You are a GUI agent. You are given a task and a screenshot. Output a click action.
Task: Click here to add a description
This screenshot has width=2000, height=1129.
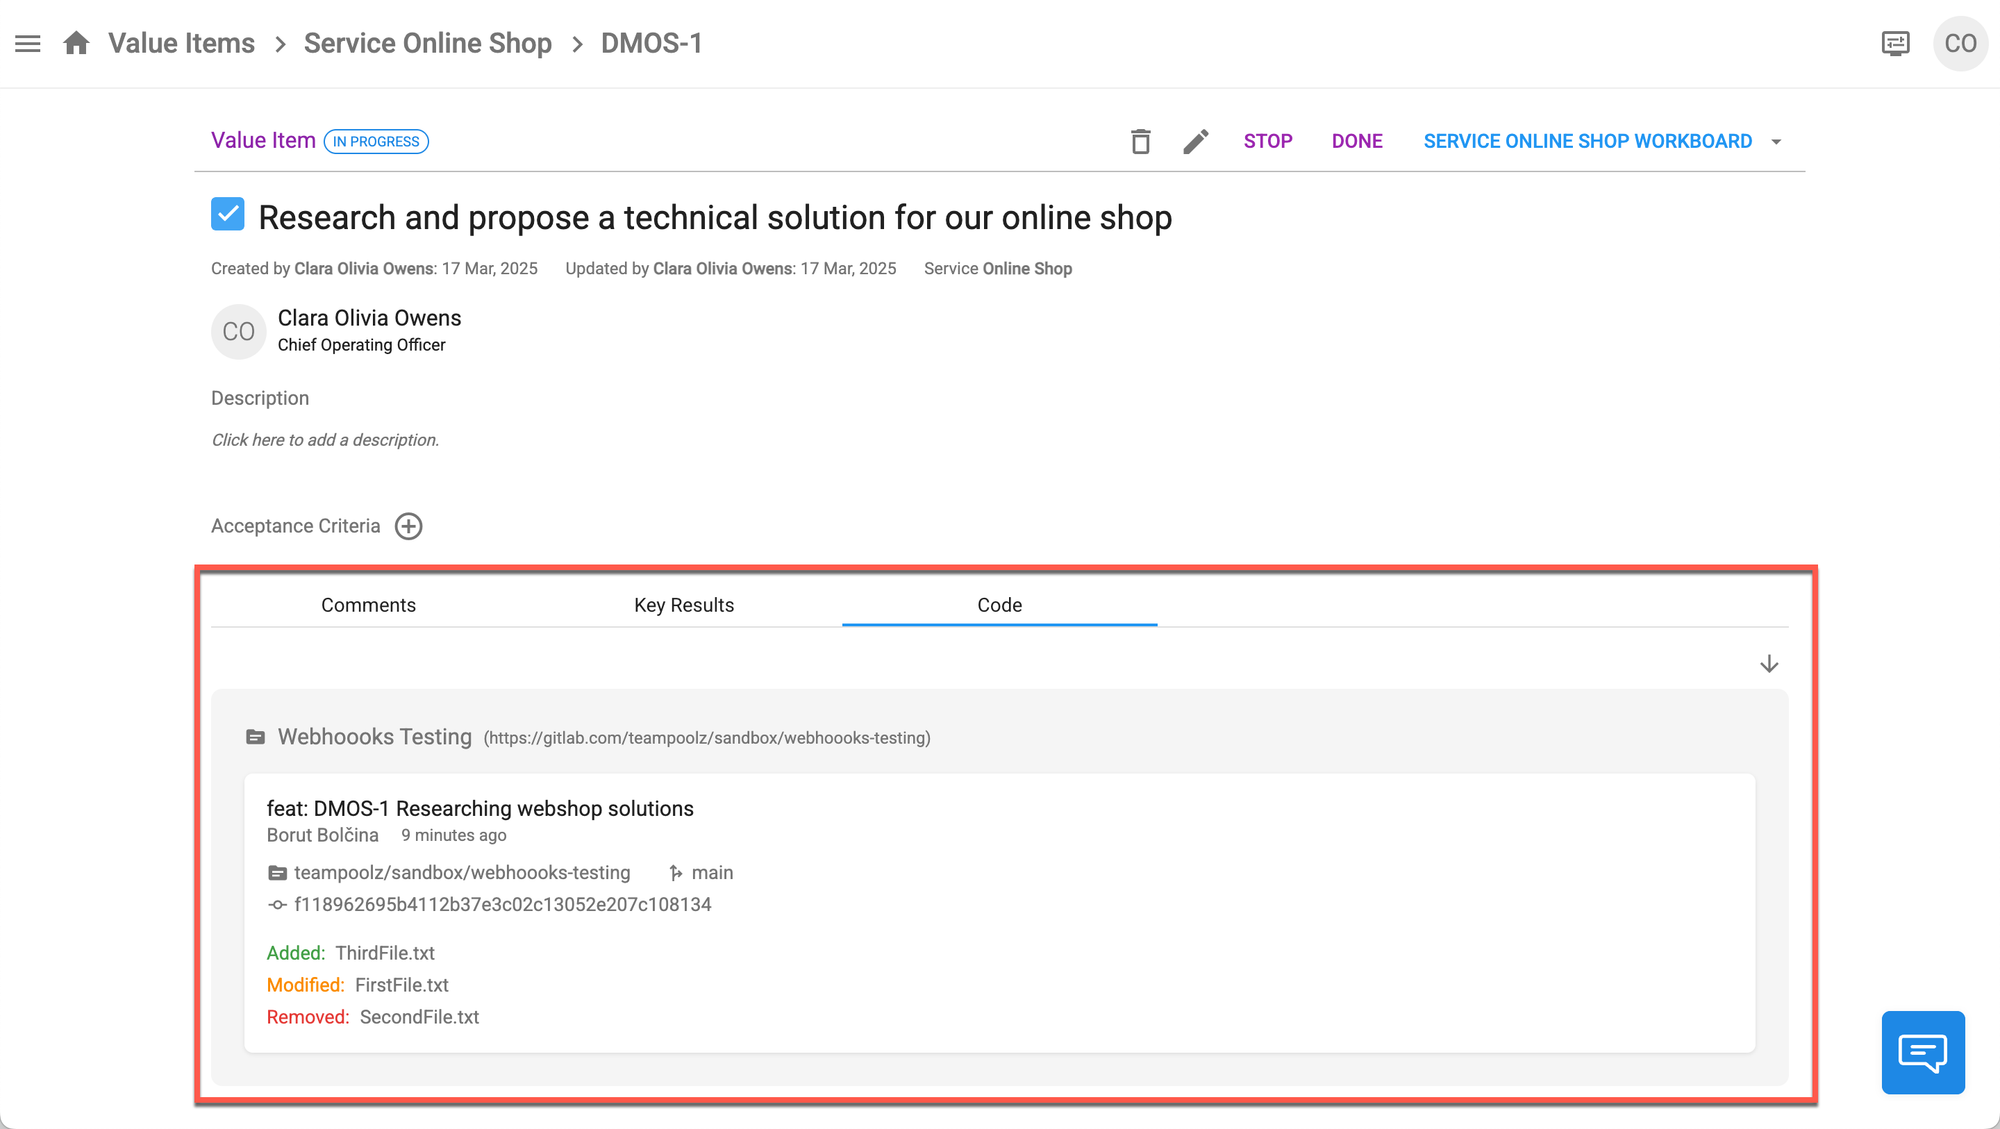click(325, 440)
